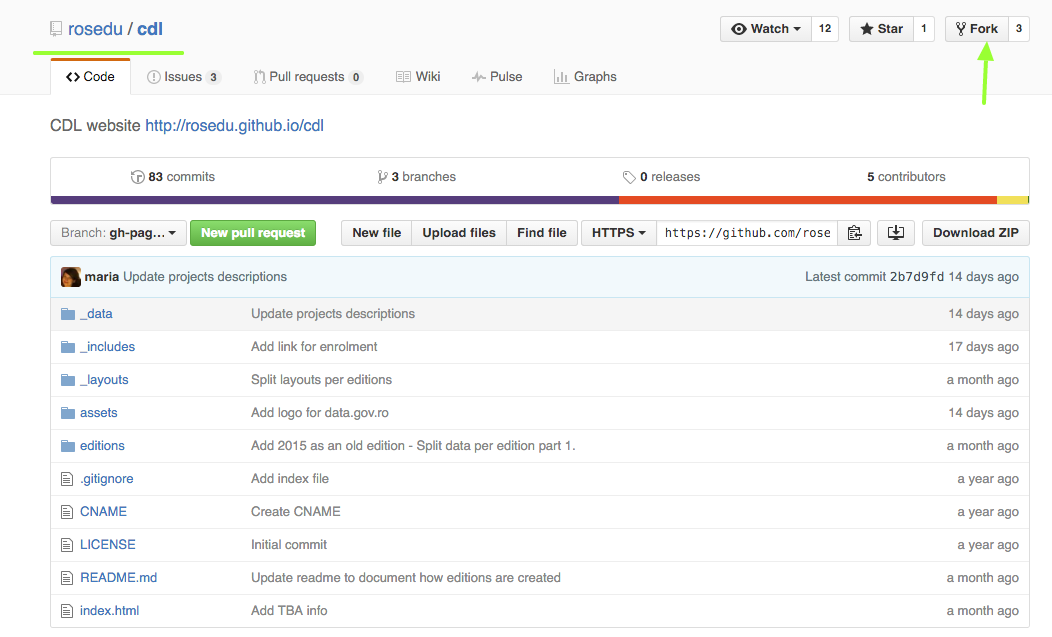Image resolution: width=1052 pixels, height=637 pixels.
Task: View the 83 commits link
Action: 173,177
